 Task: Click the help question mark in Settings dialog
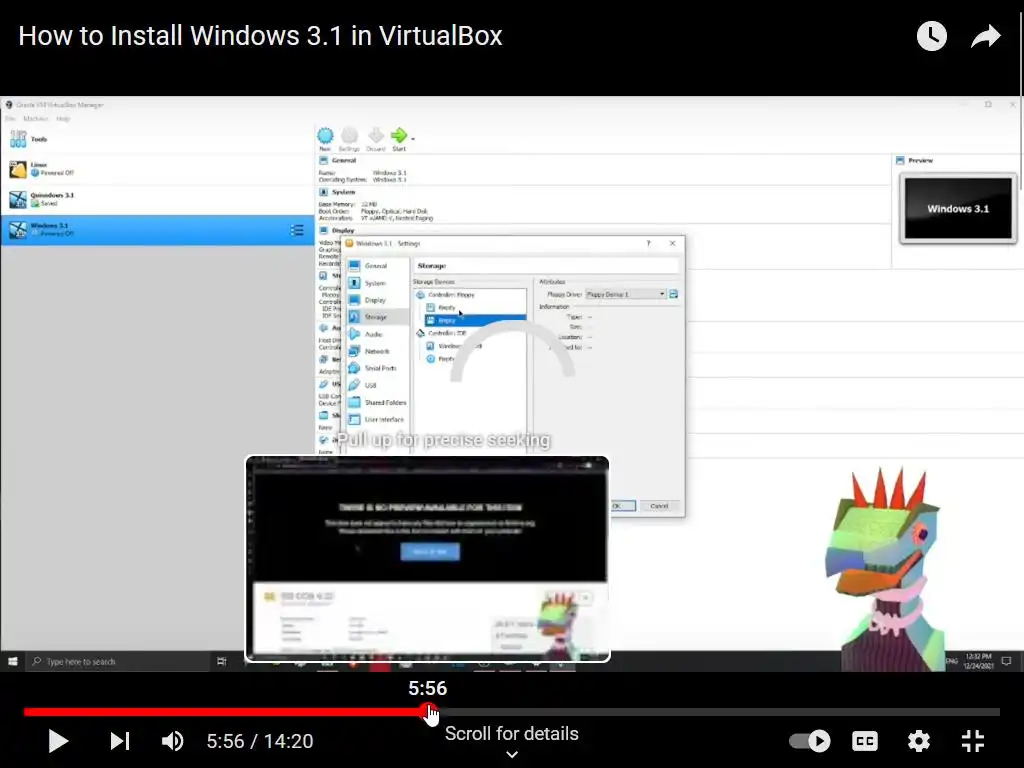648,243
